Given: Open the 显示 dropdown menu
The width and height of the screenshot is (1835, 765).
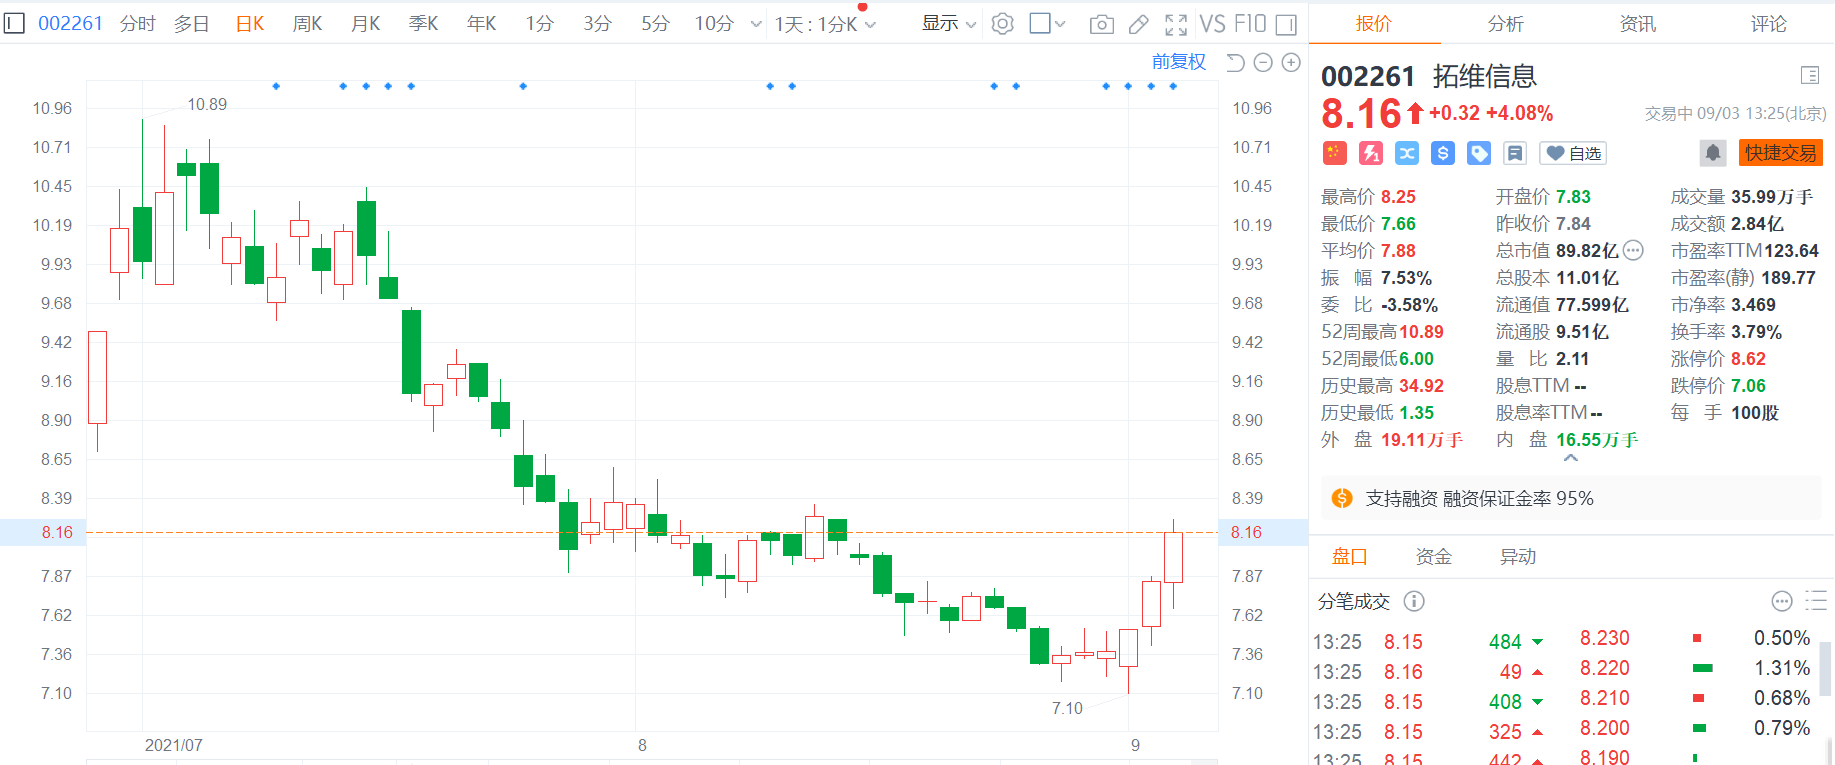Looking at the screenshot, I should [948, 24].
